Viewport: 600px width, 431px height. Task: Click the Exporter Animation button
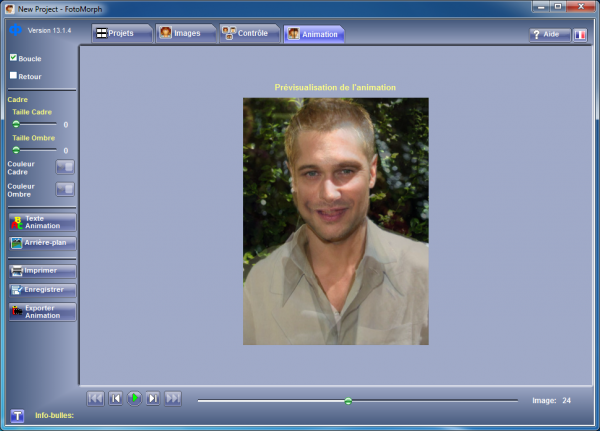click(42, 312)
